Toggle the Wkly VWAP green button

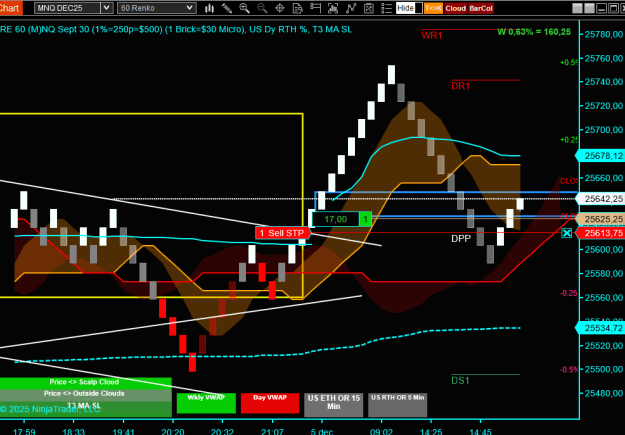(206, 403)
